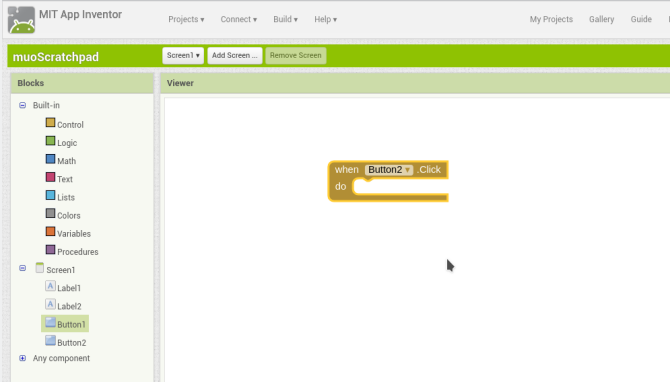Collapse the Screen1 component tree

pyautogui.click(x=23, y=268)
